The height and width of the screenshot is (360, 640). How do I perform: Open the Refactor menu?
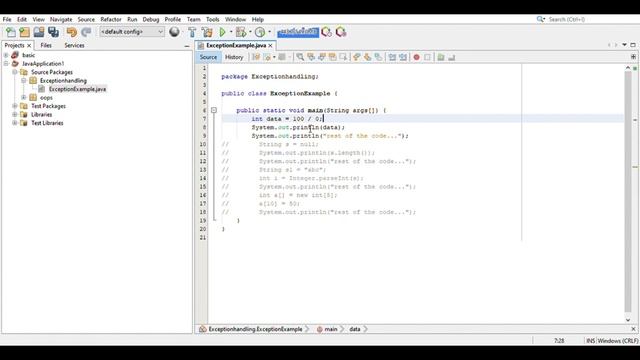[111, 19]
